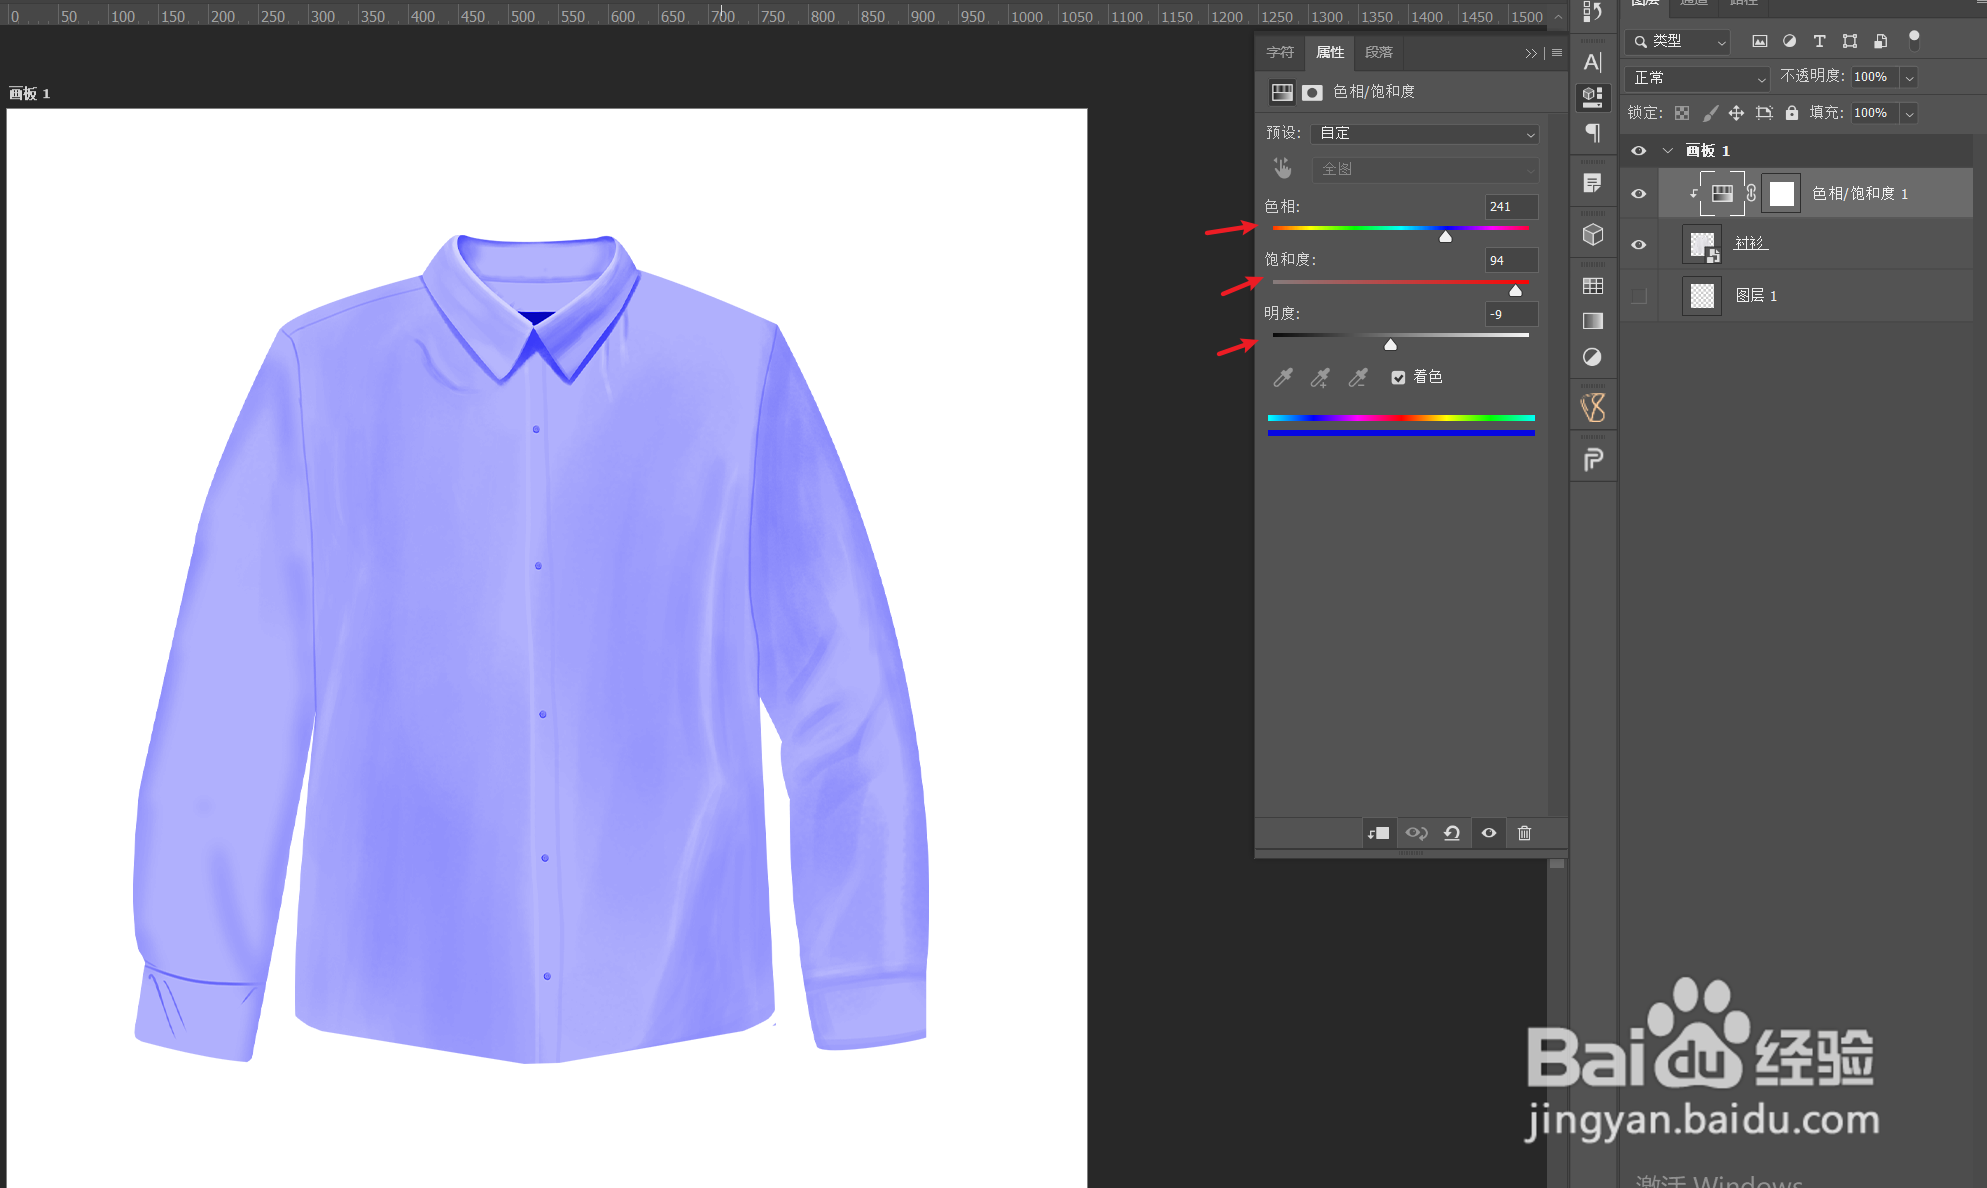Image resolution: width=1987 pixels, height=1188 pixels.
Task: Click the 明度 lightness slider track
Action: point(1400,335)
